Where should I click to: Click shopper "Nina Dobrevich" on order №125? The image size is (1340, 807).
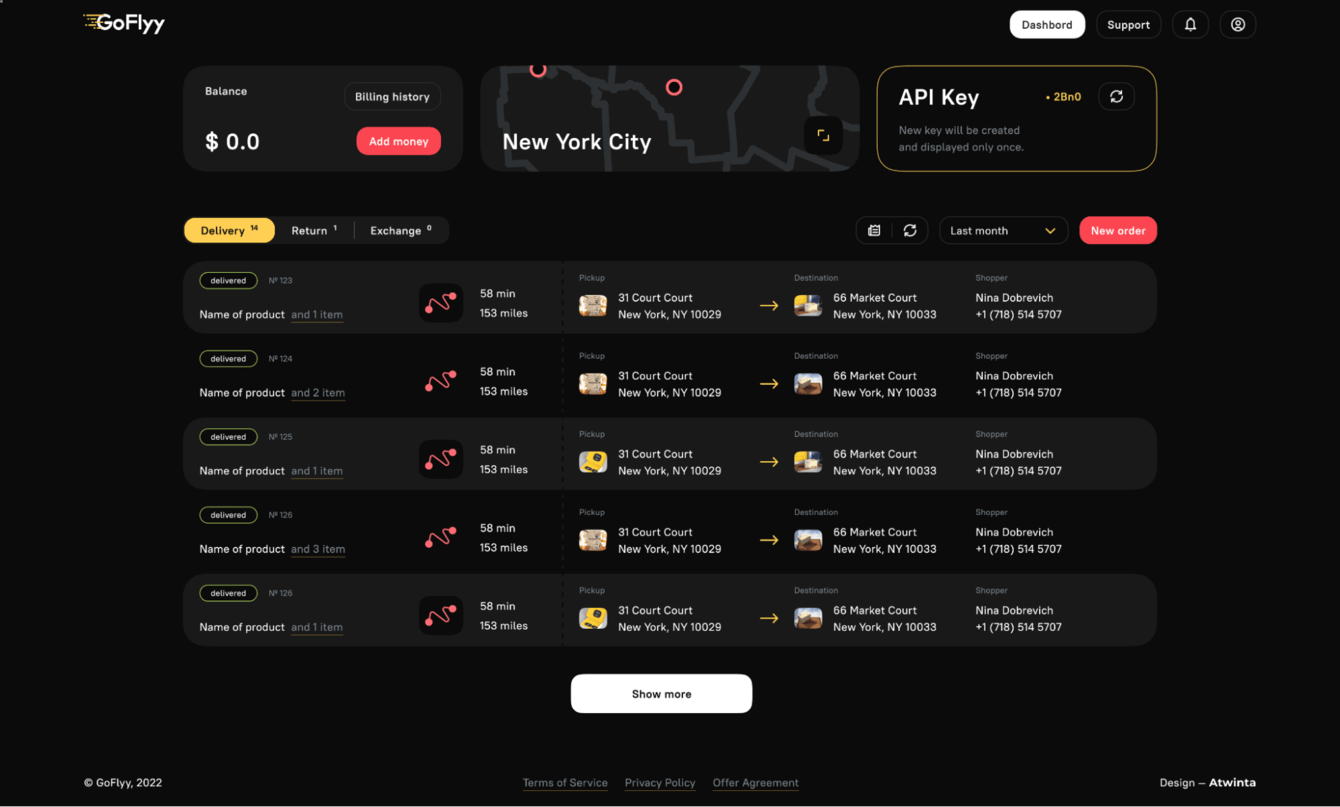1014,454
